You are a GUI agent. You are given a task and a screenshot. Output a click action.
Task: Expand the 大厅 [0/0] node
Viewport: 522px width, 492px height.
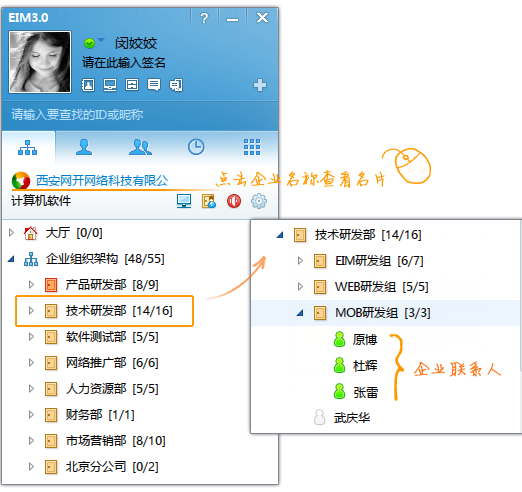click(x=12, y=233)
